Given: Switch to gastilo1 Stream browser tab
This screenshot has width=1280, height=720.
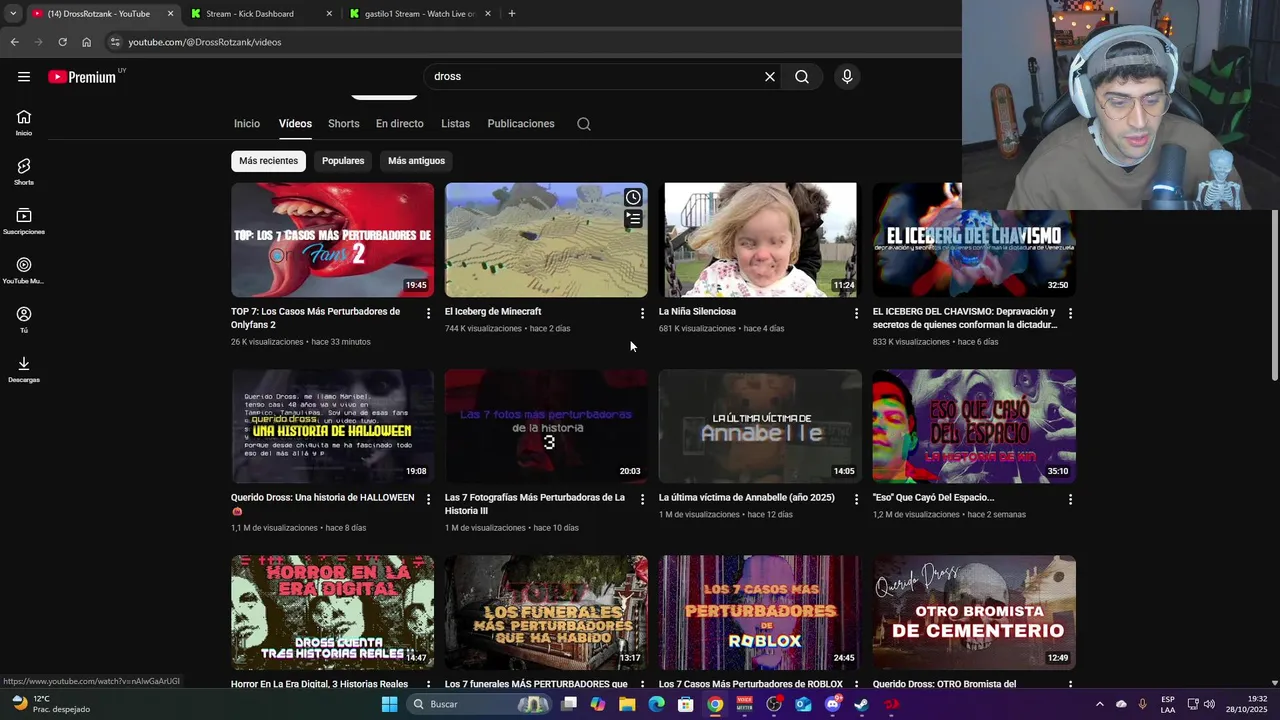Looking at the screenshot, I should [x=420, y=14].
